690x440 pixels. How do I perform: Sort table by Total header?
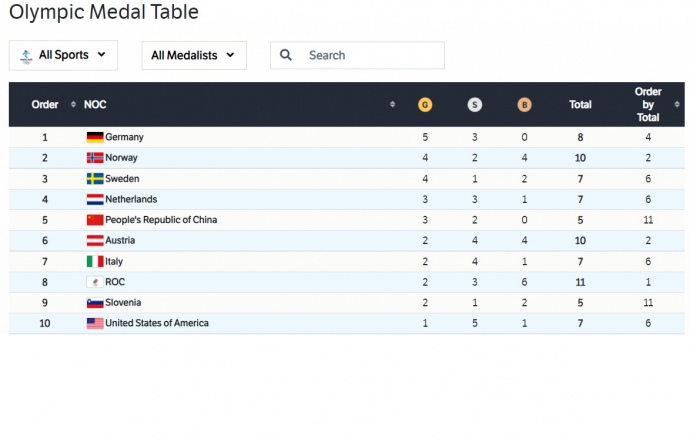click(580, 105)
